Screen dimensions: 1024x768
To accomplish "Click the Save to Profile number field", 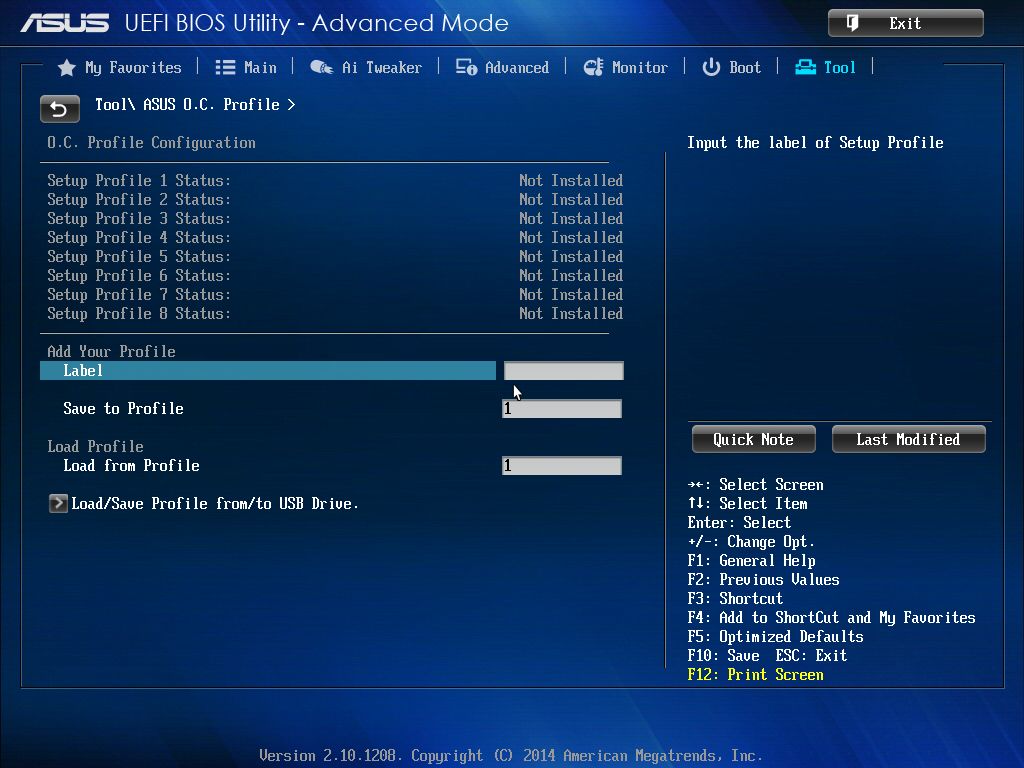I will coord(562,409).
